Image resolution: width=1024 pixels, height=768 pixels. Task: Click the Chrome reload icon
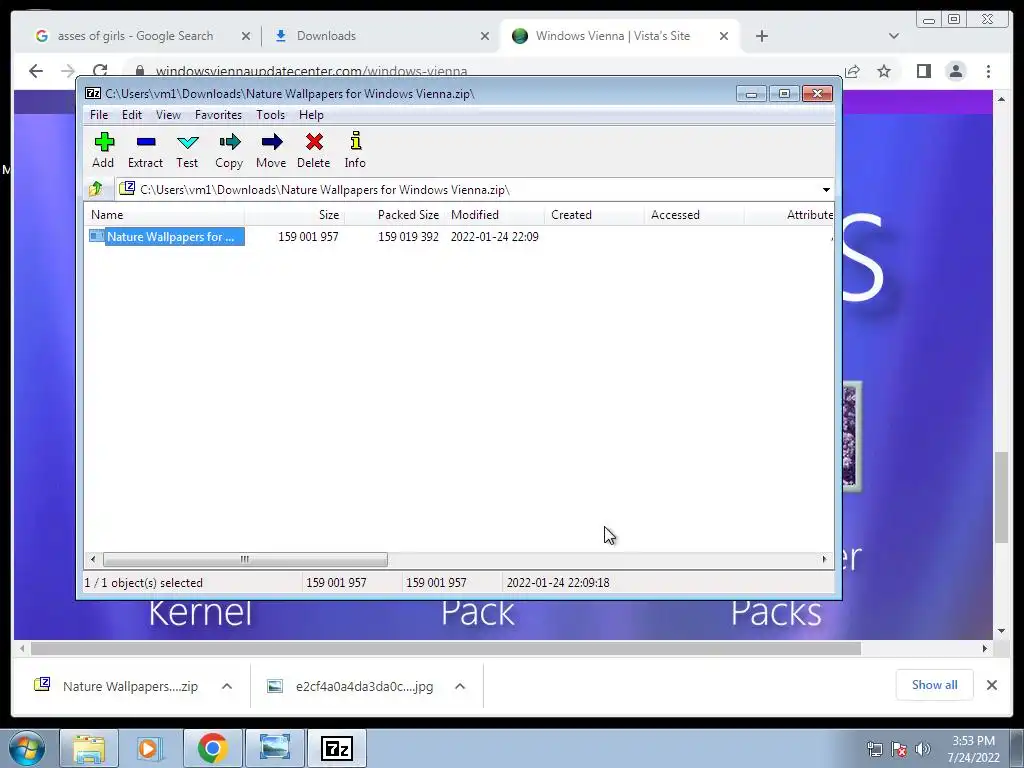click(x=100, y=71)
